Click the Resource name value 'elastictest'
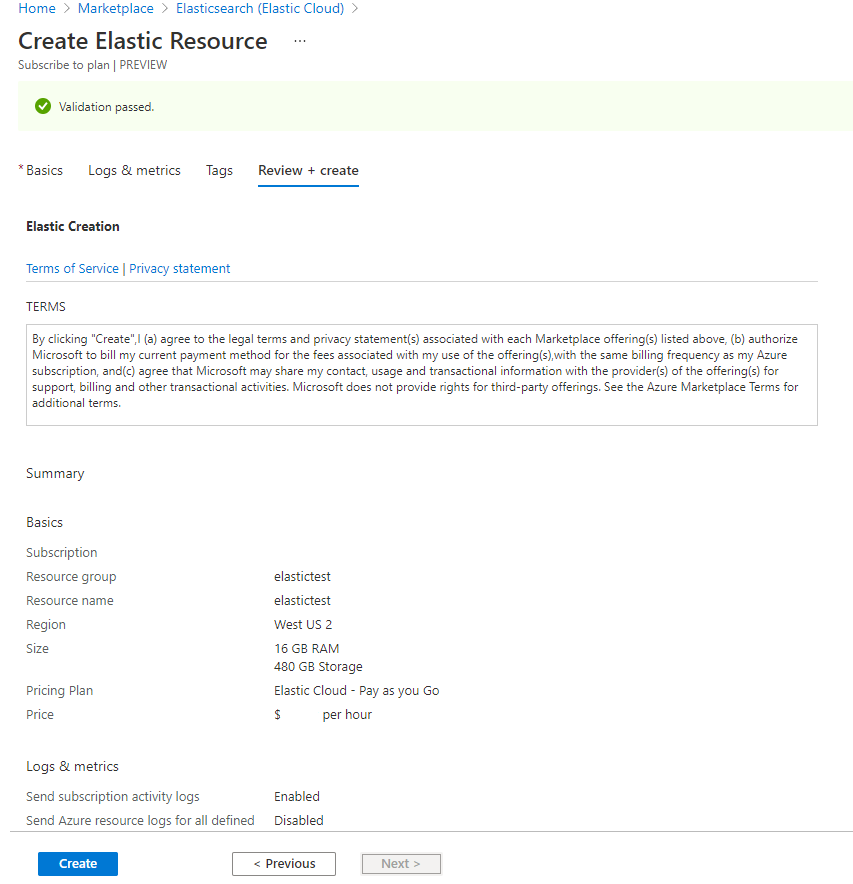Viewport: 853px width, 884px height. point(302,600)
